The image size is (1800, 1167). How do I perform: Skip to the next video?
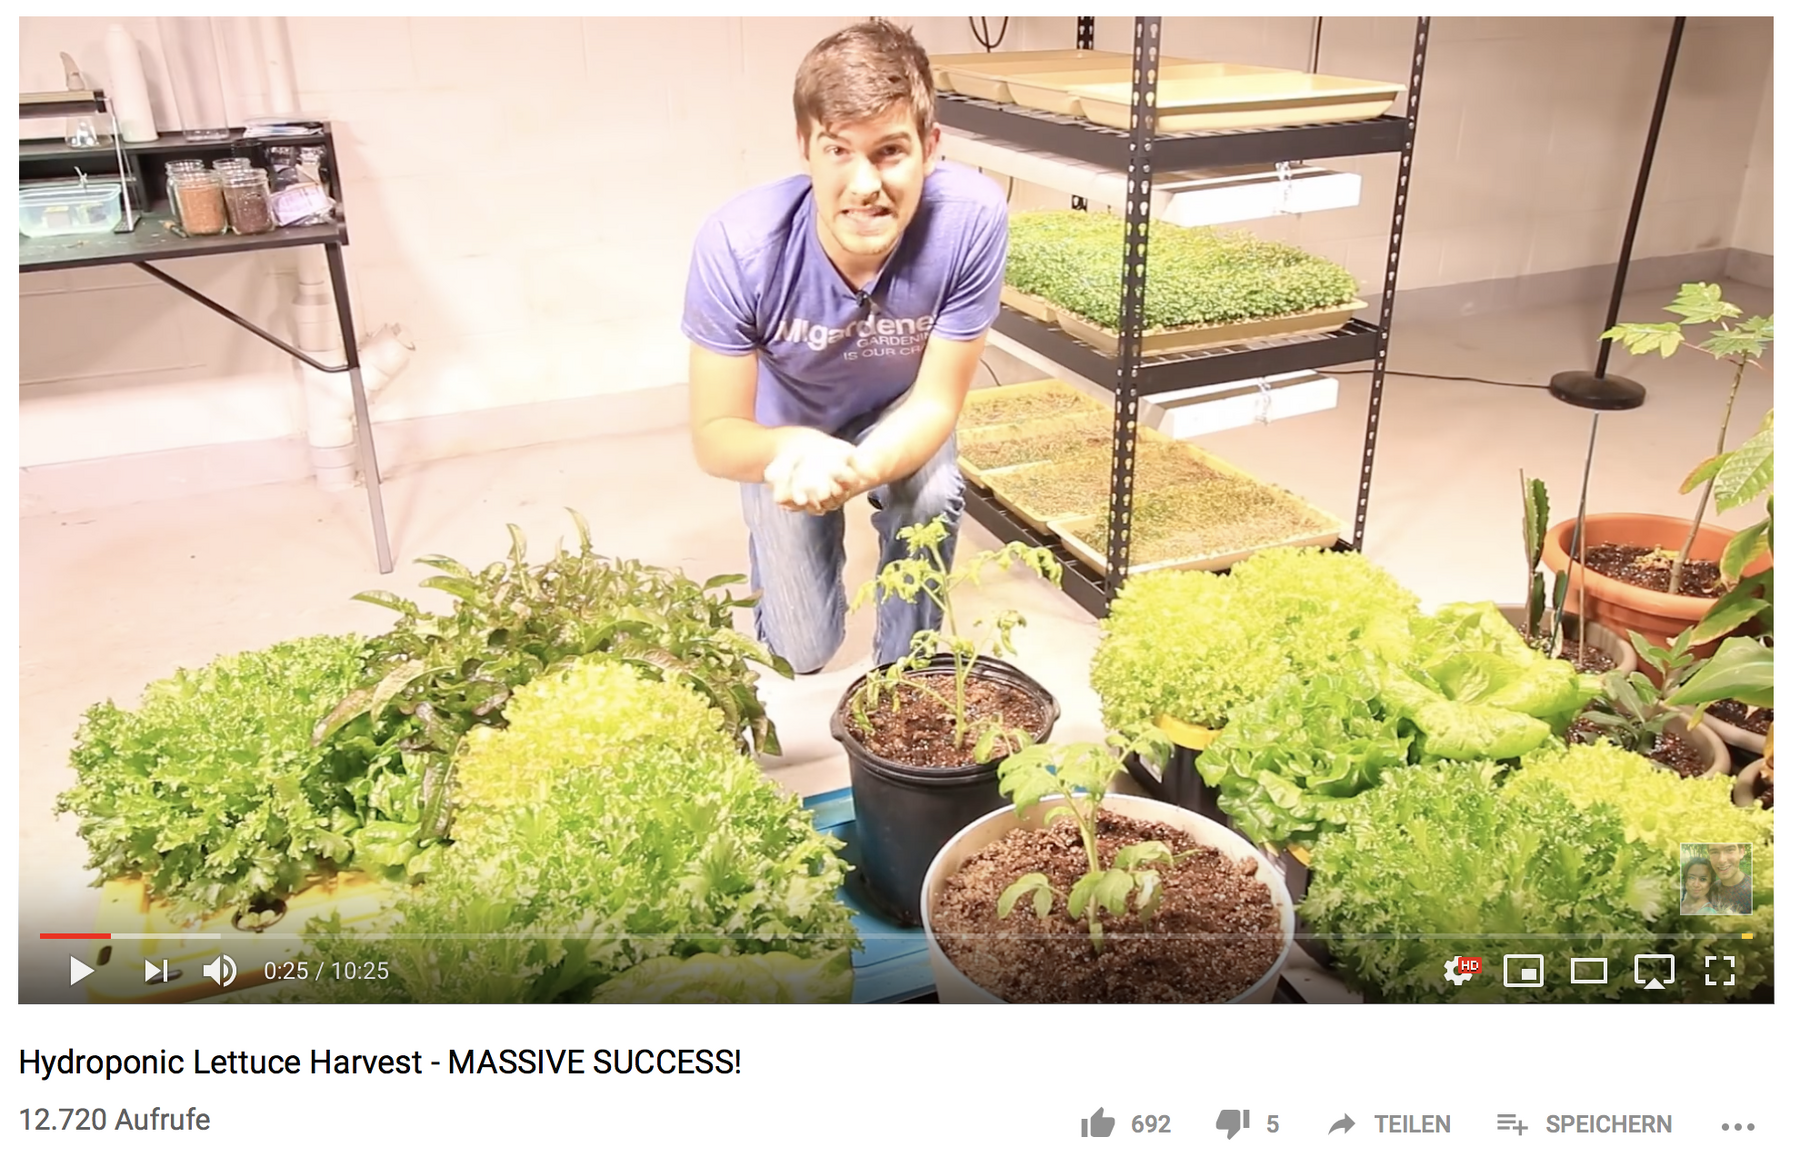click(156, 970)
